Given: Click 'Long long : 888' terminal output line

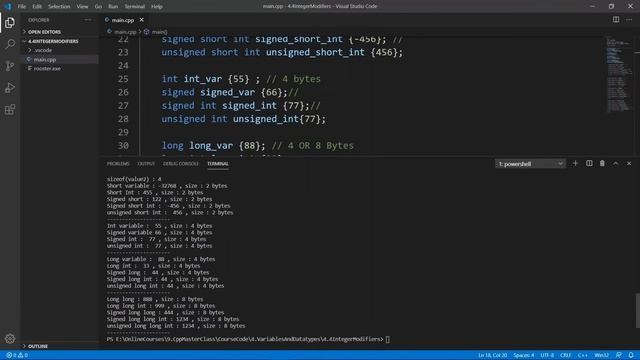Looking at the screenshot, I should pyautogui.click(x=155, y=299).
